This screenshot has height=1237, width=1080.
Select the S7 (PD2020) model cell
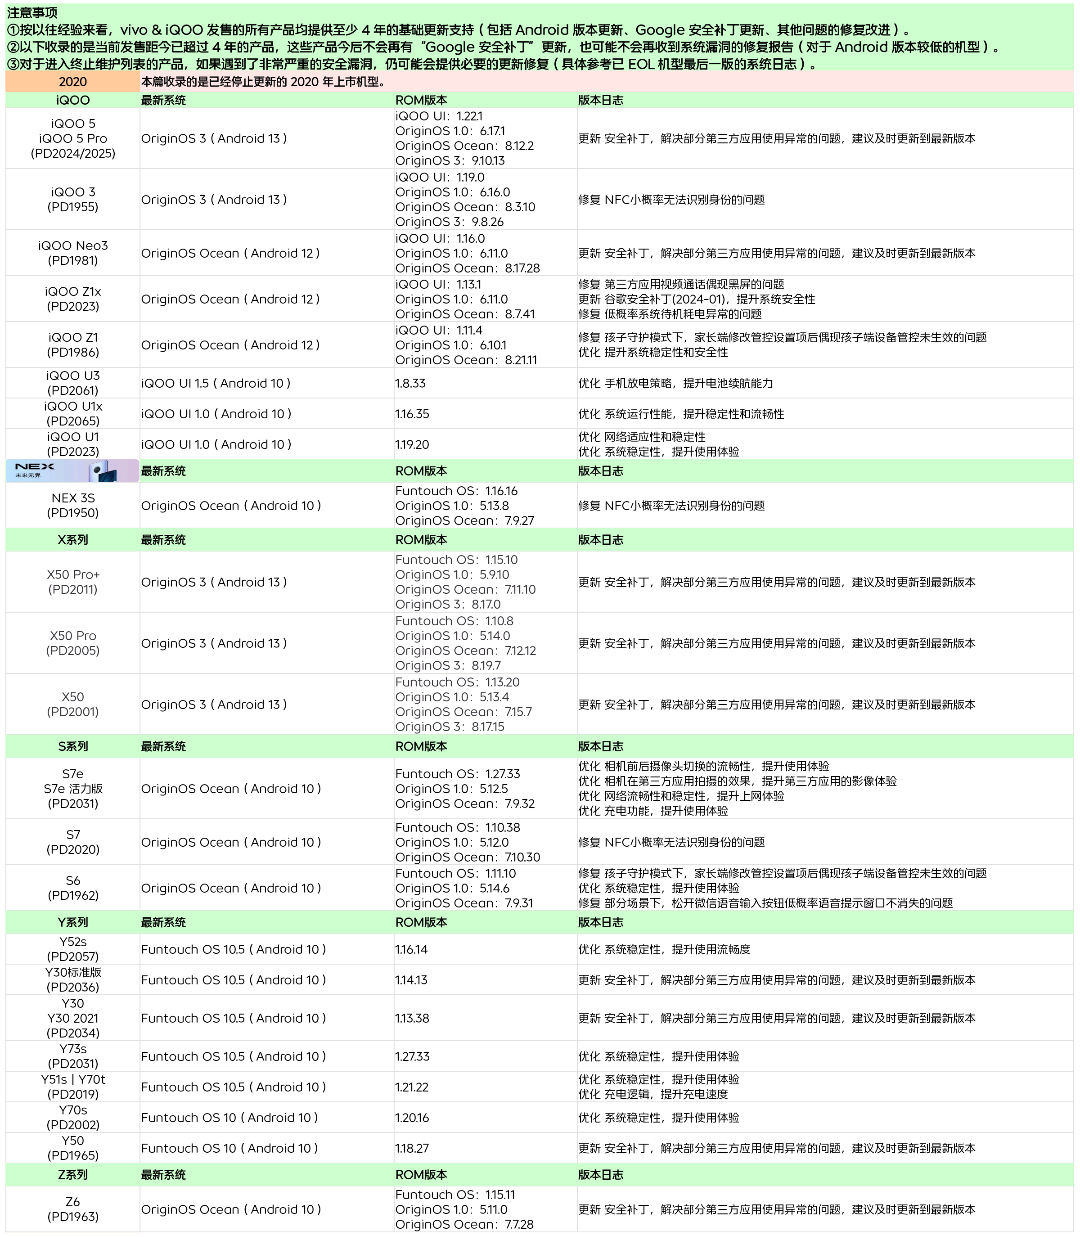pos(73,842)
